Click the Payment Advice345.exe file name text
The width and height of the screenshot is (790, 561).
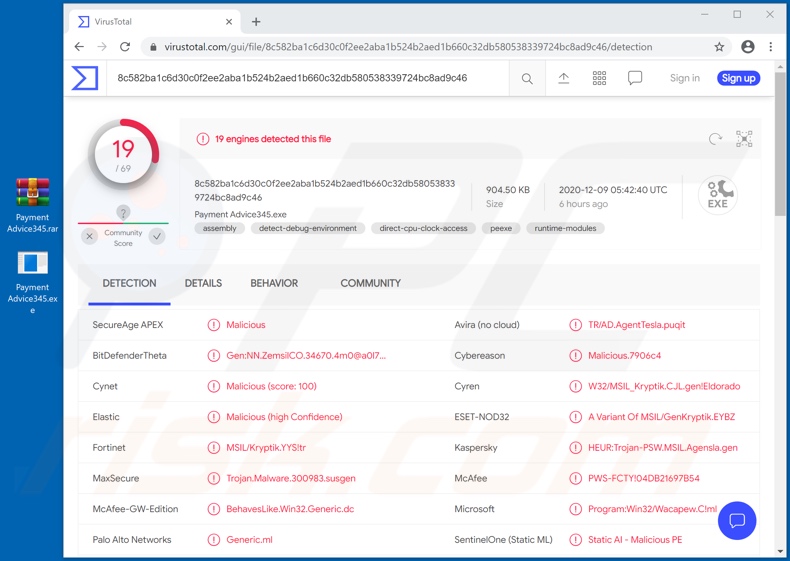coord(240,214)
